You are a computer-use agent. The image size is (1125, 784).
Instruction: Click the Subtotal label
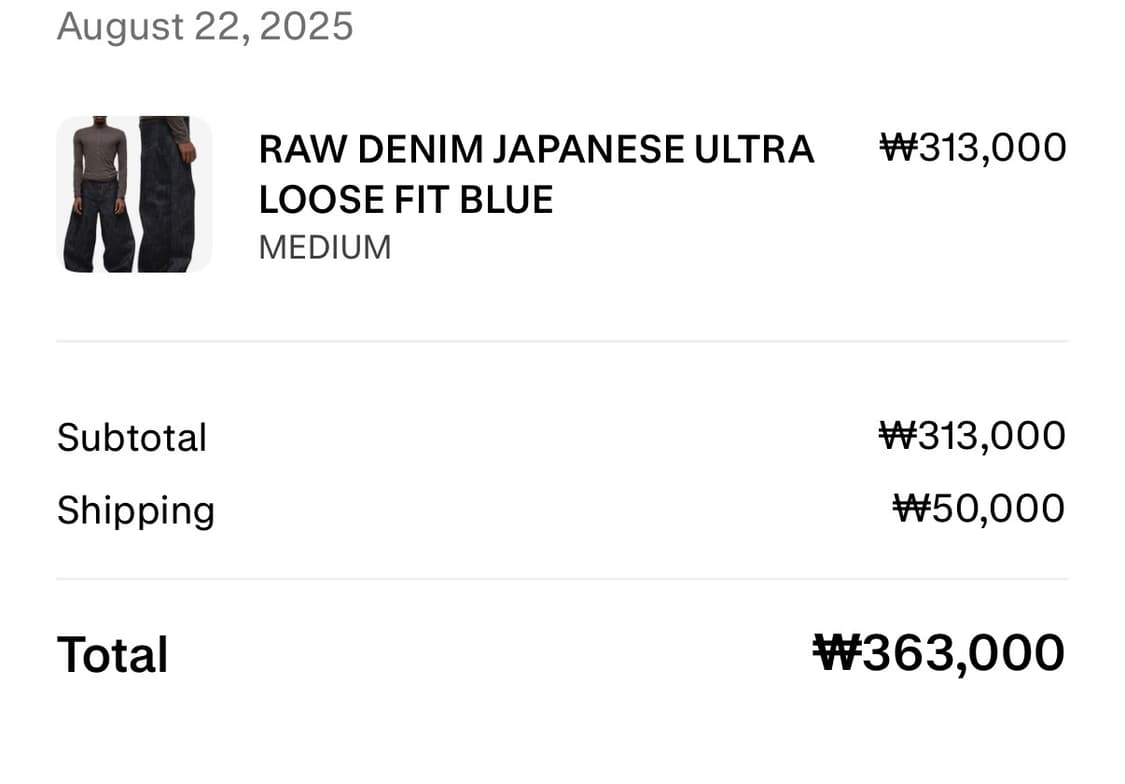pyautogui.click(x=132, y=438)
